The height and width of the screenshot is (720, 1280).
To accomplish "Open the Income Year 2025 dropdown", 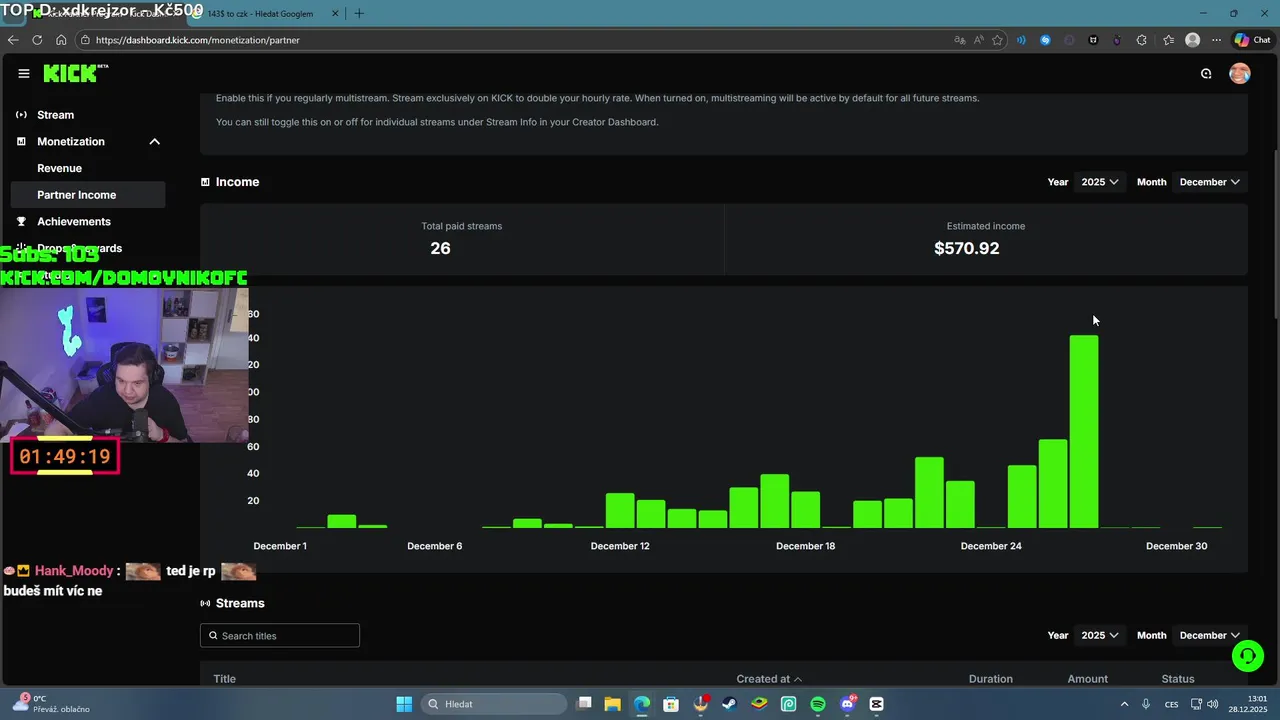I will click(x=1100, y=182).
